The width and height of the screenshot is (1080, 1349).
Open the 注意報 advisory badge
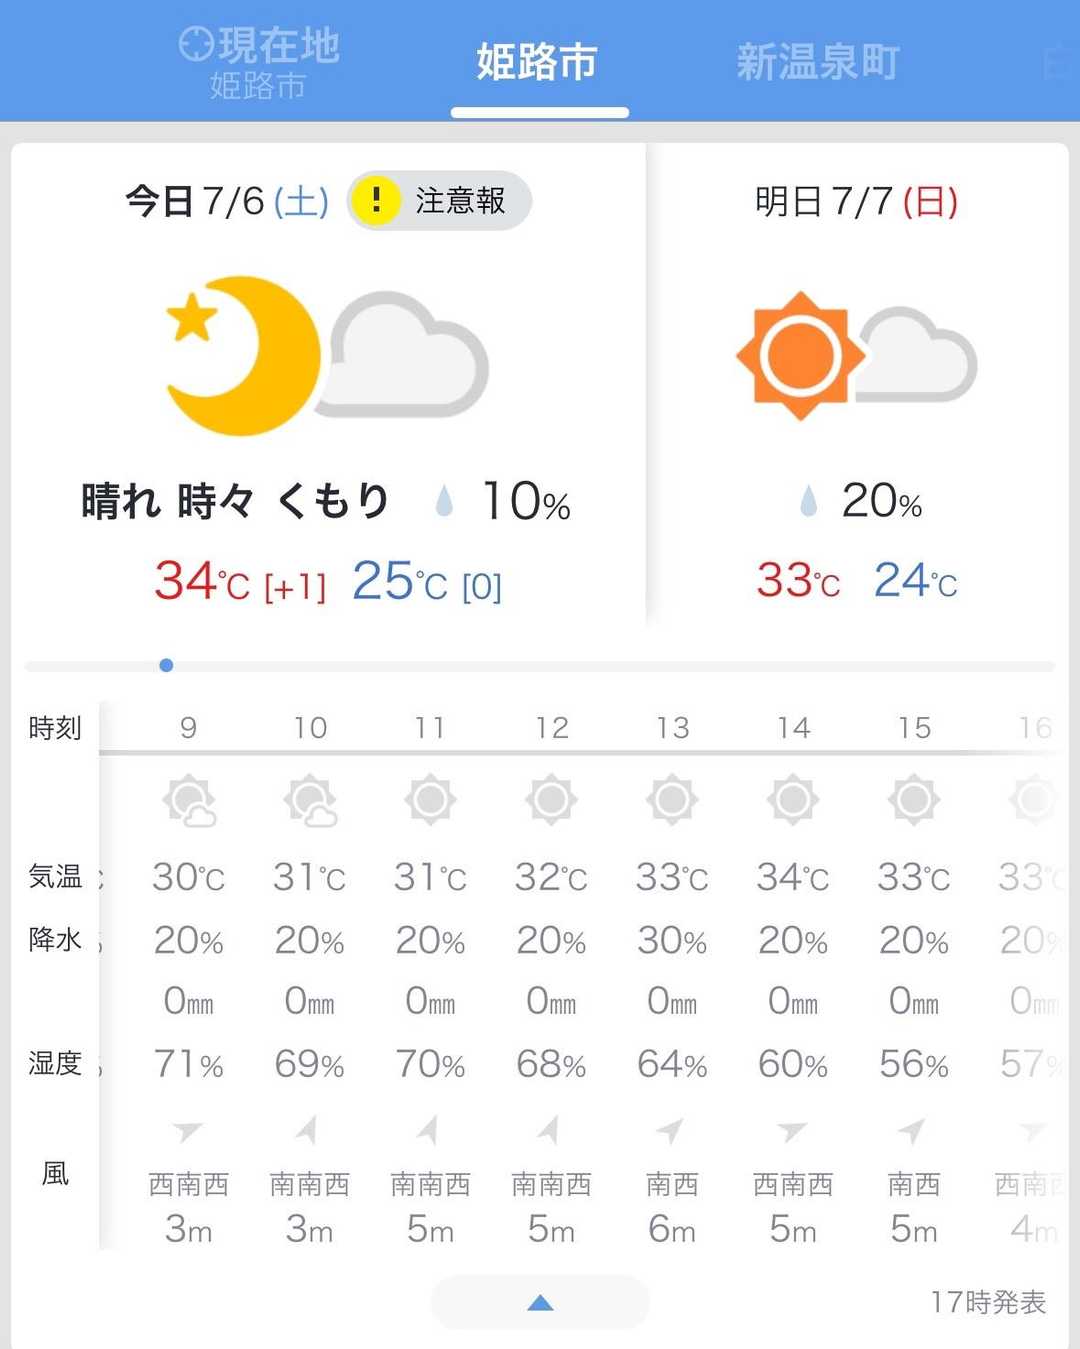(x=440, y=201)
